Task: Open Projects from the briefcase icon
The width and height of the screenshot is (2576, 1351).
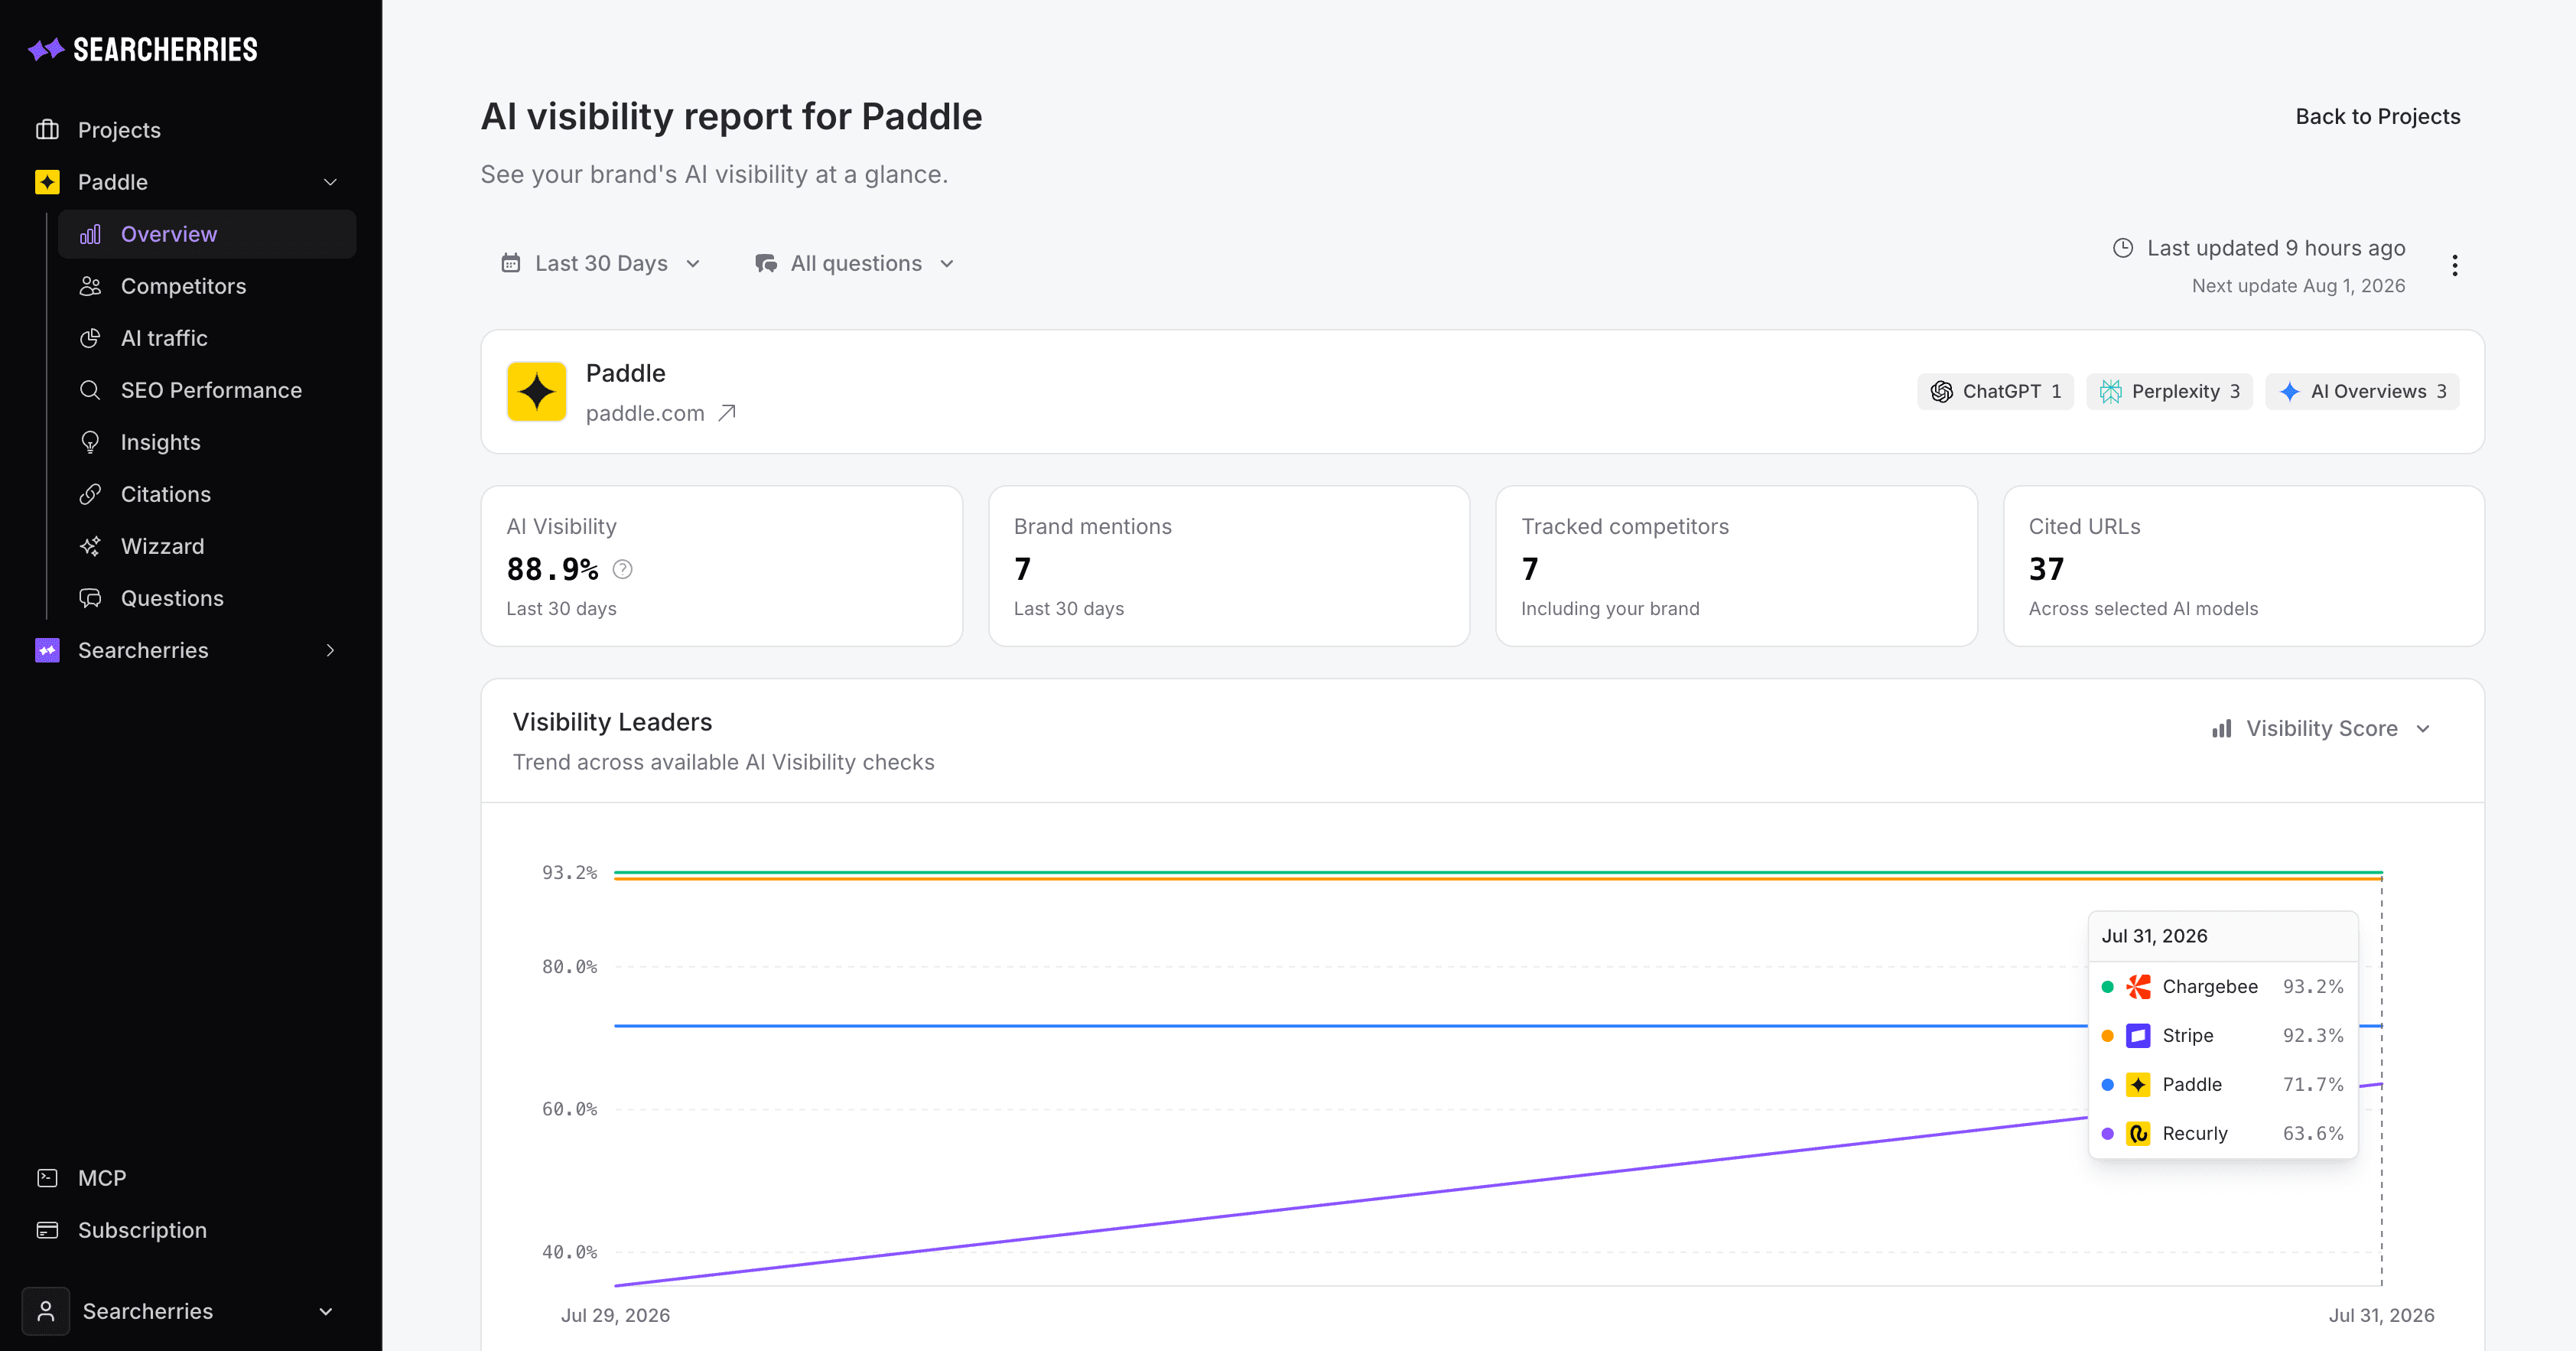Action: pos(47,129)
